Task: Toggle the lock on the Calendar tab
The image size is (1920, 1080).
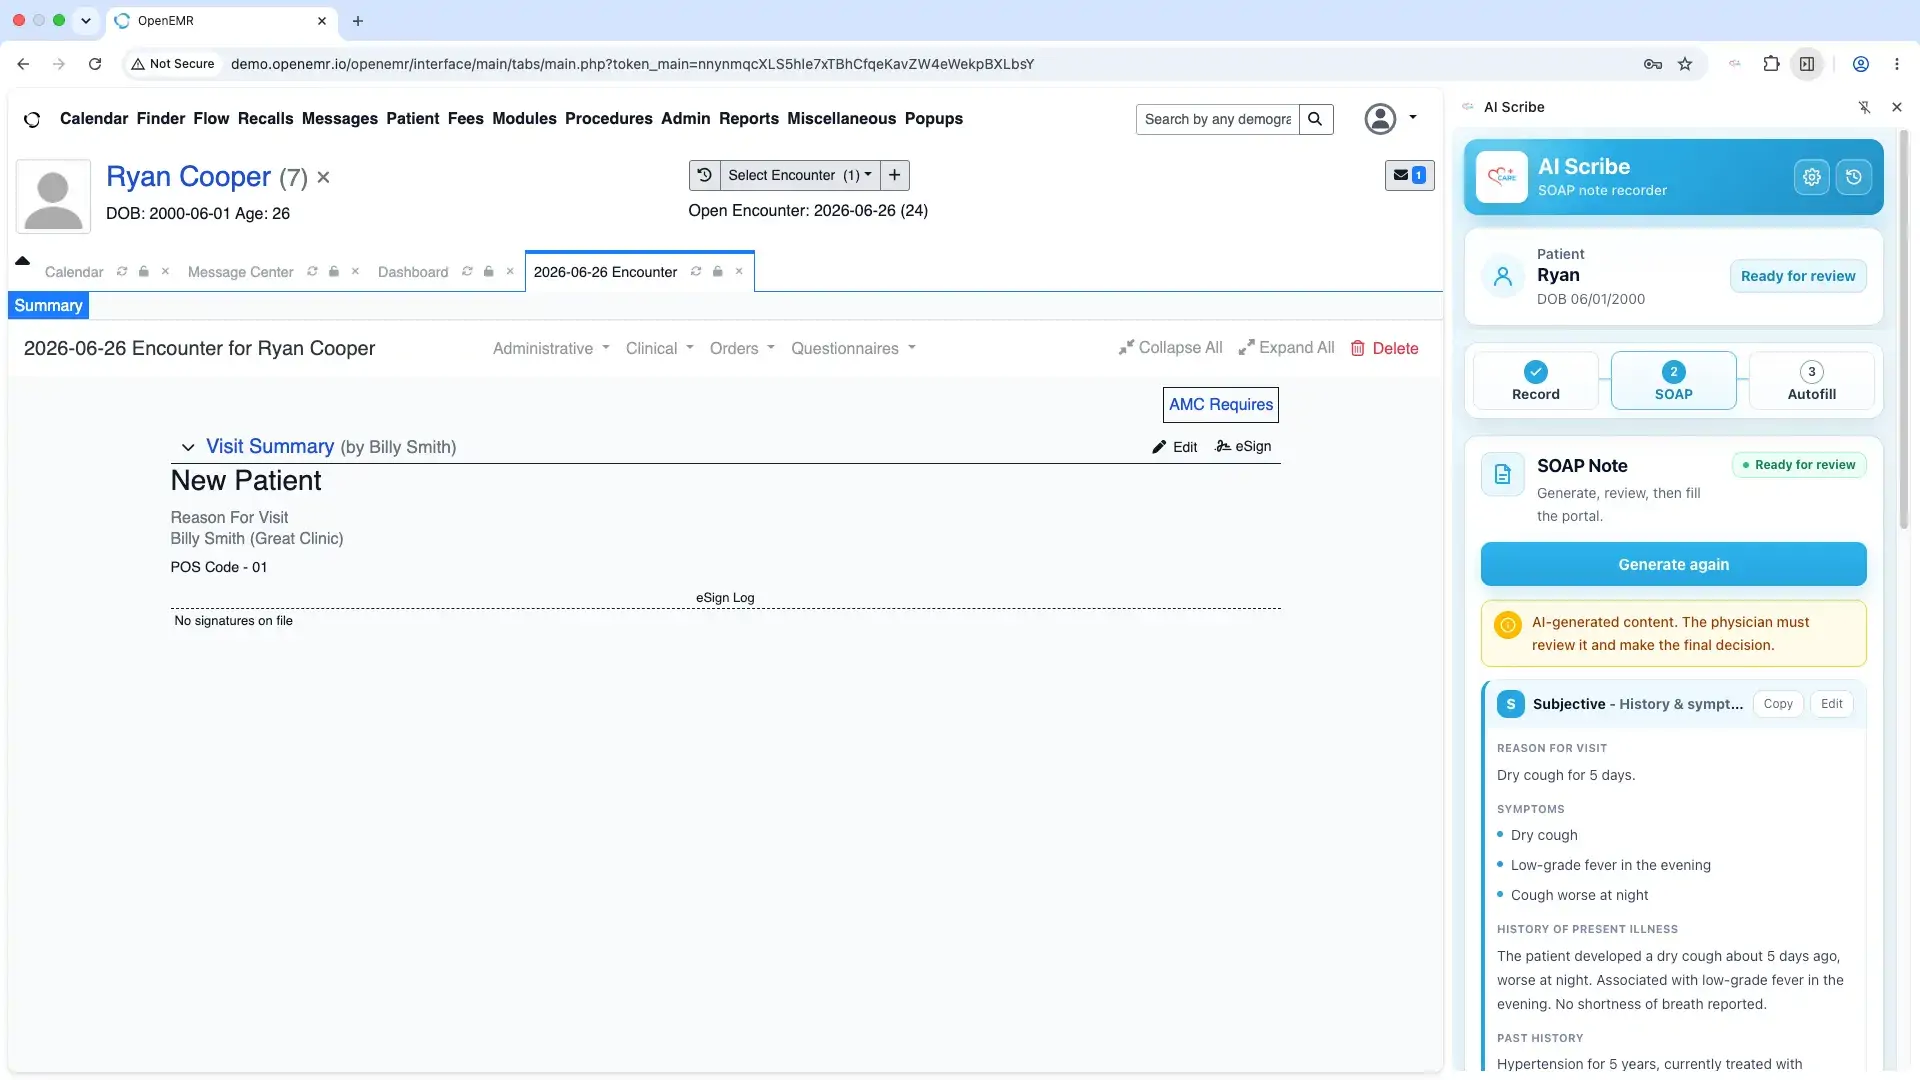Action: point(144,272)
